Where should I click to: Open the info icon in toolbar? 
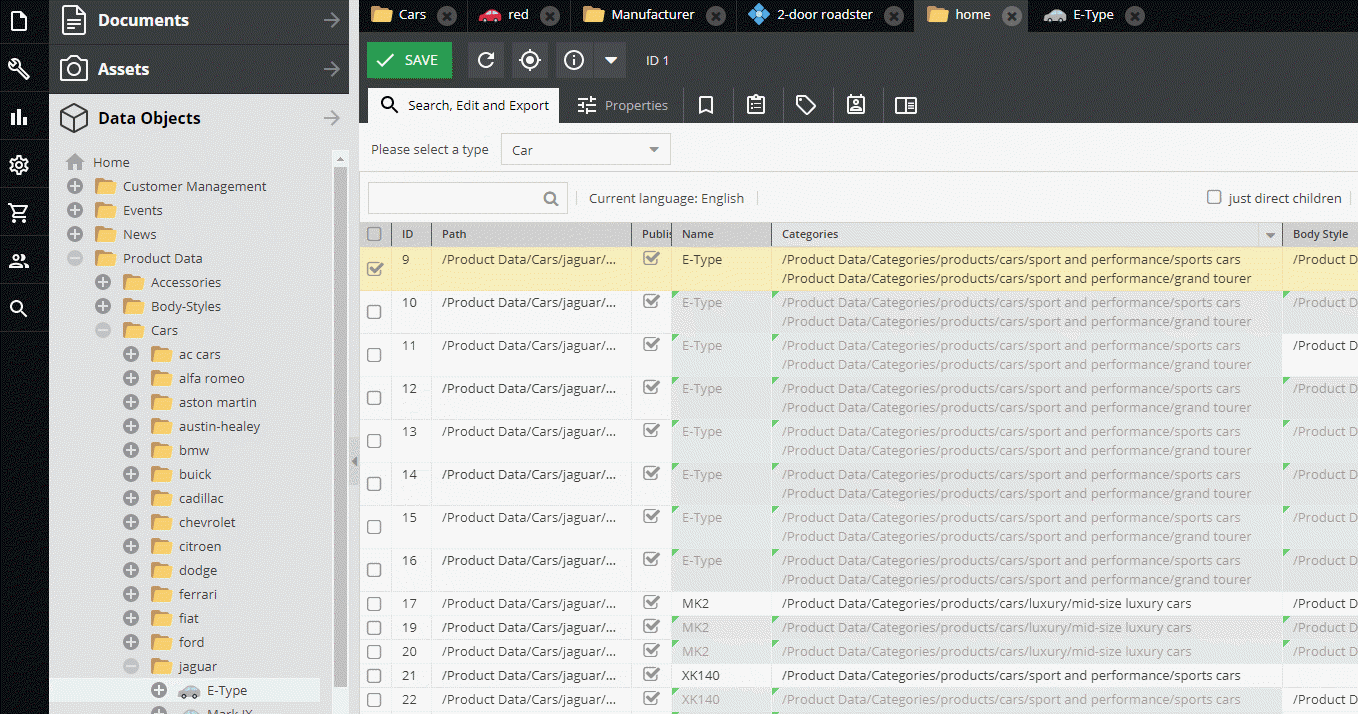[574, 60]
